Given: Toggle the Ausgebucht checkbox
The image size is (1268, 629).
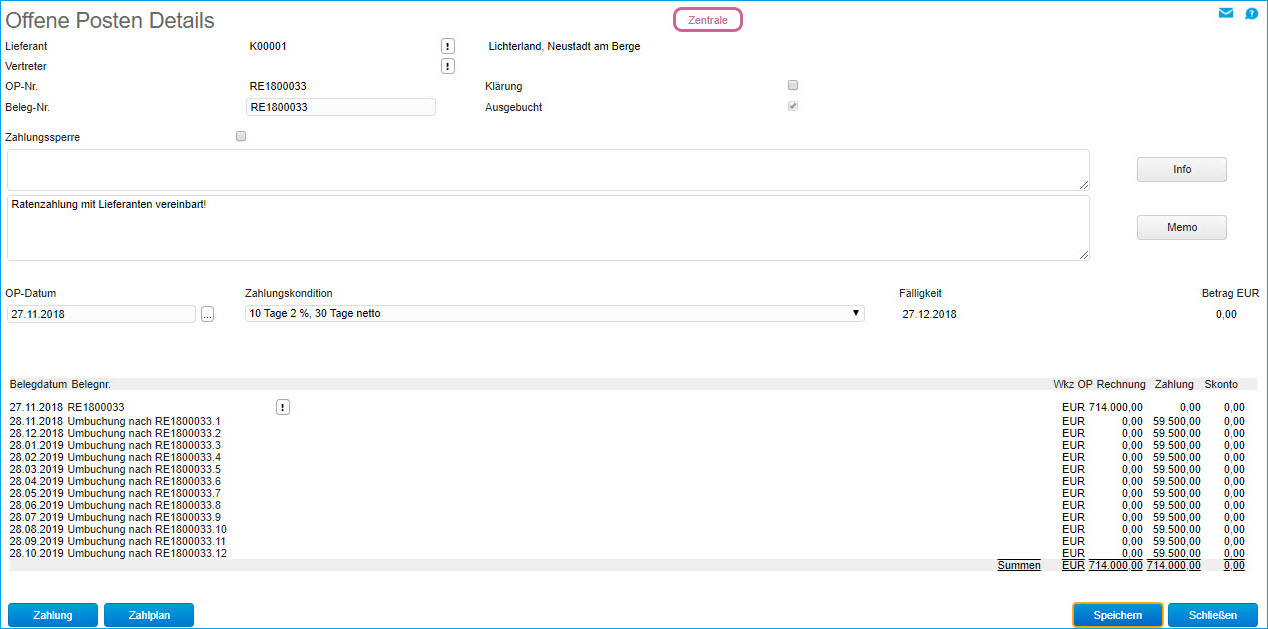Looking at the screenshot, I should (x=793, y=106).
